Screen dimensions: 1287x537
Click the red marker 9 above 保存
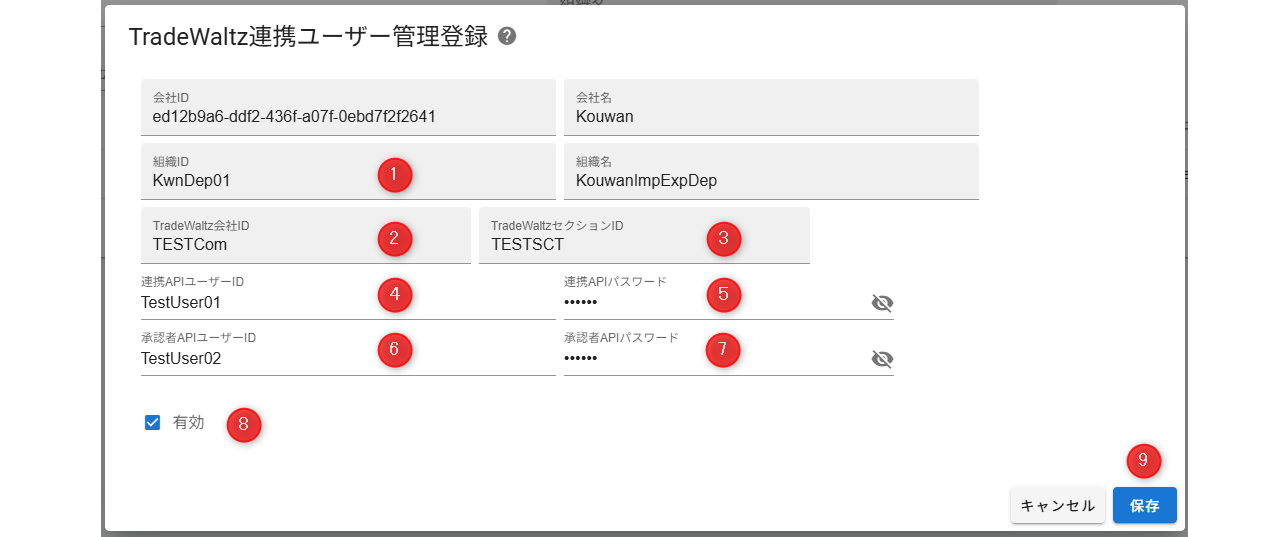pos(1143,460)
